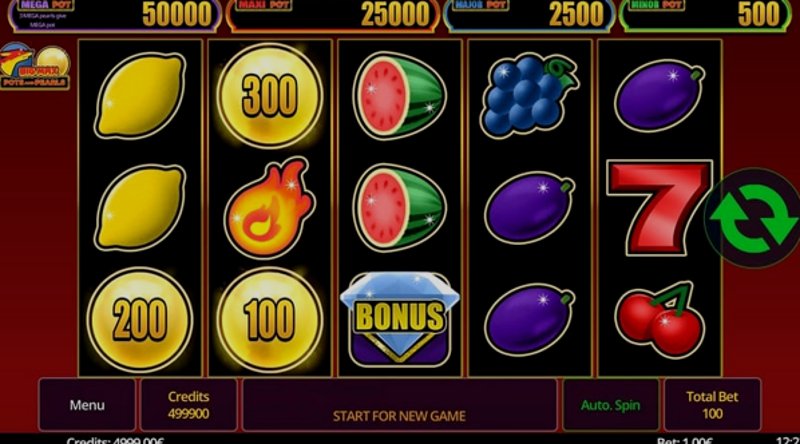800x444 pixels.
Task: Click the START FOR NEW GAME bar
Action: (399, 405)
